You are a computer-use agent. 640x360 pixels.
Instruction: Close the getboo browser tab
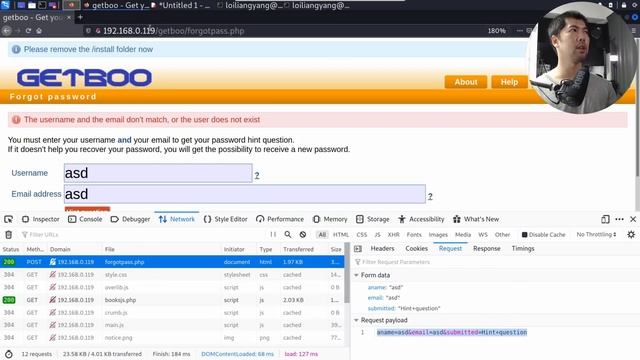pyautogui.click(x=69, y=18)
